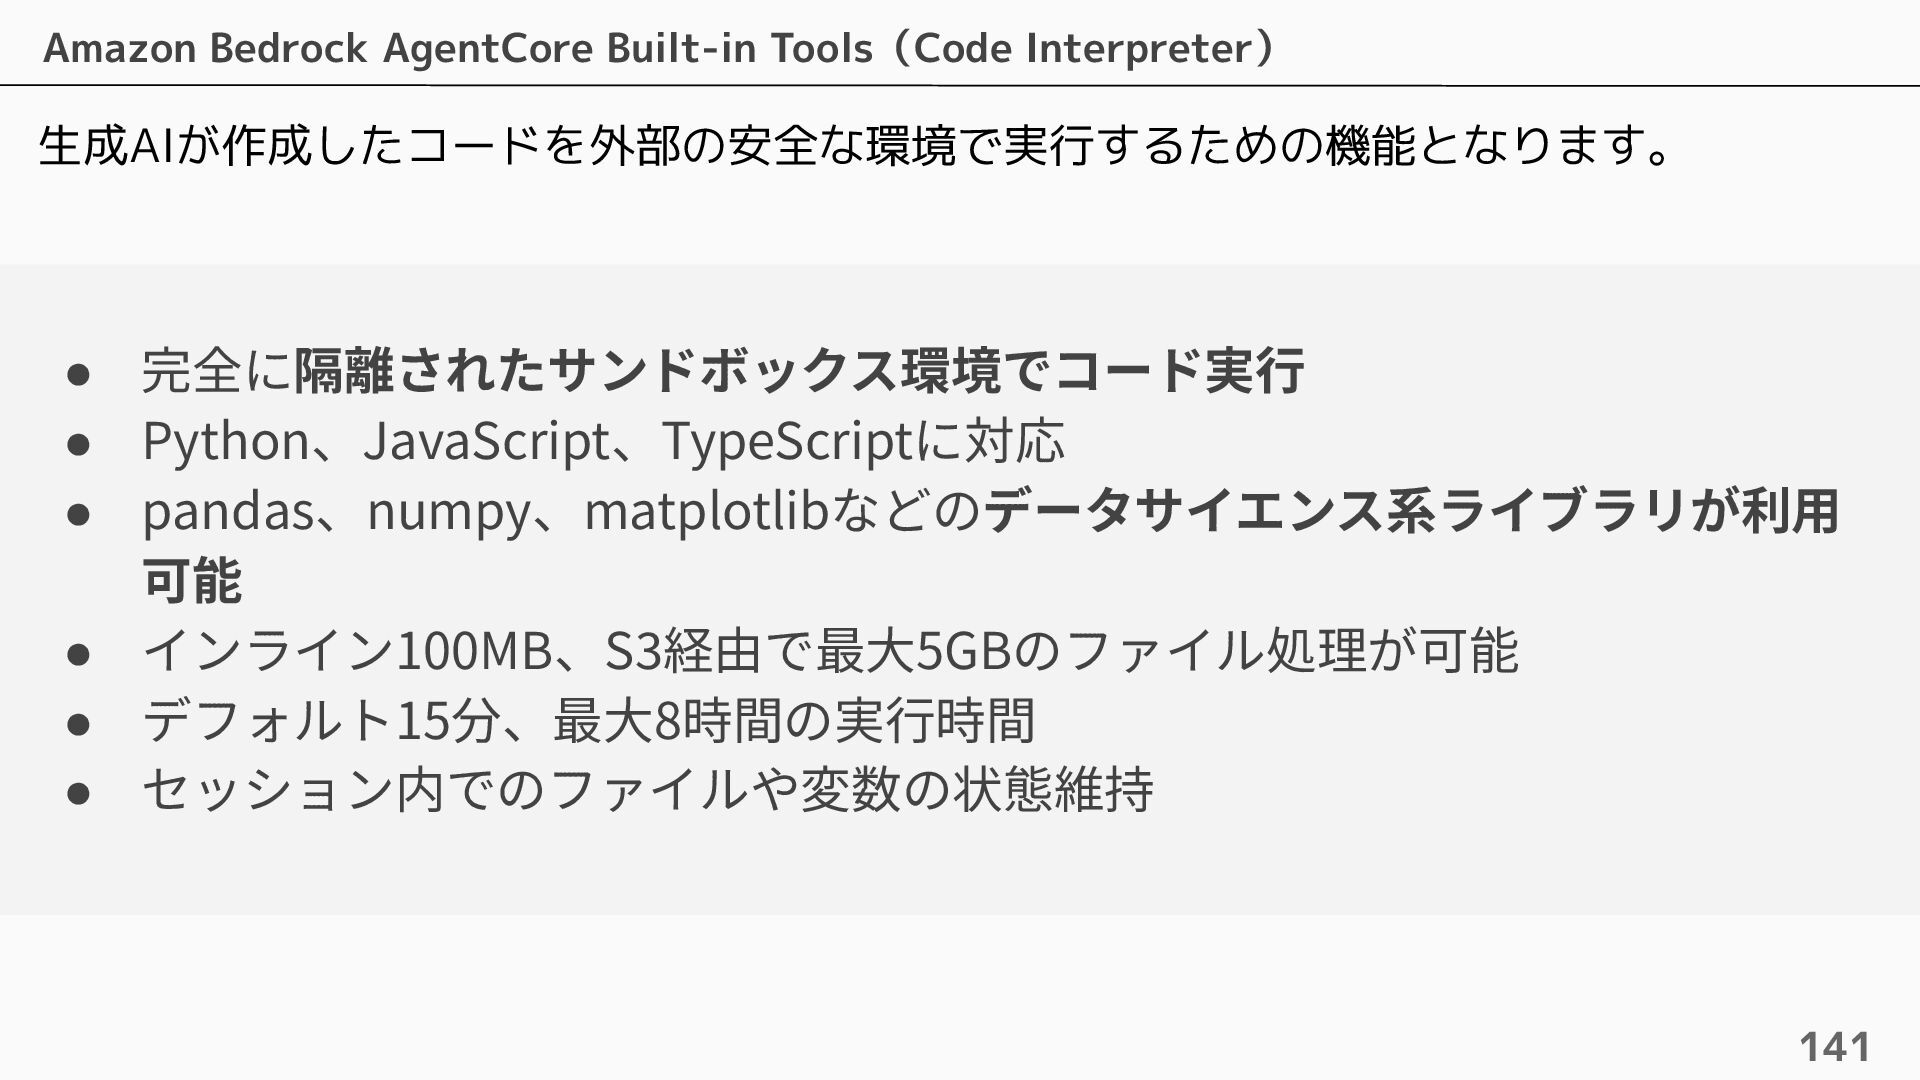Click the slide page number 141
The width and height of the screenshot is (1920, 1080).
pos(1834,1046)
